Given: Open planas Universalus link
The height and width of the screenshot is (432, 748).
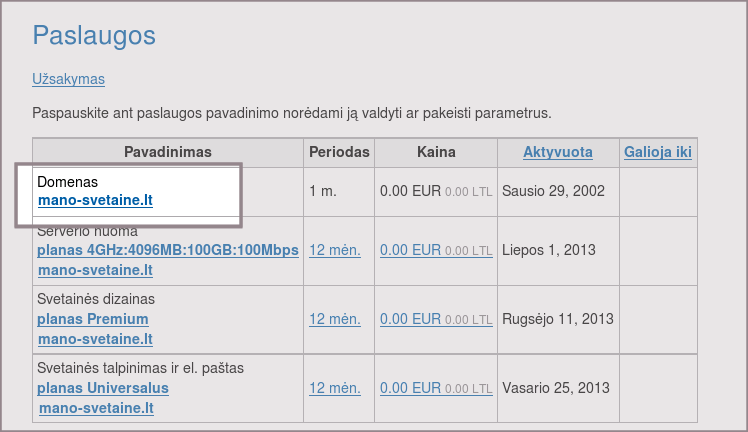Looking at the screenshot, I should [103, 388].
